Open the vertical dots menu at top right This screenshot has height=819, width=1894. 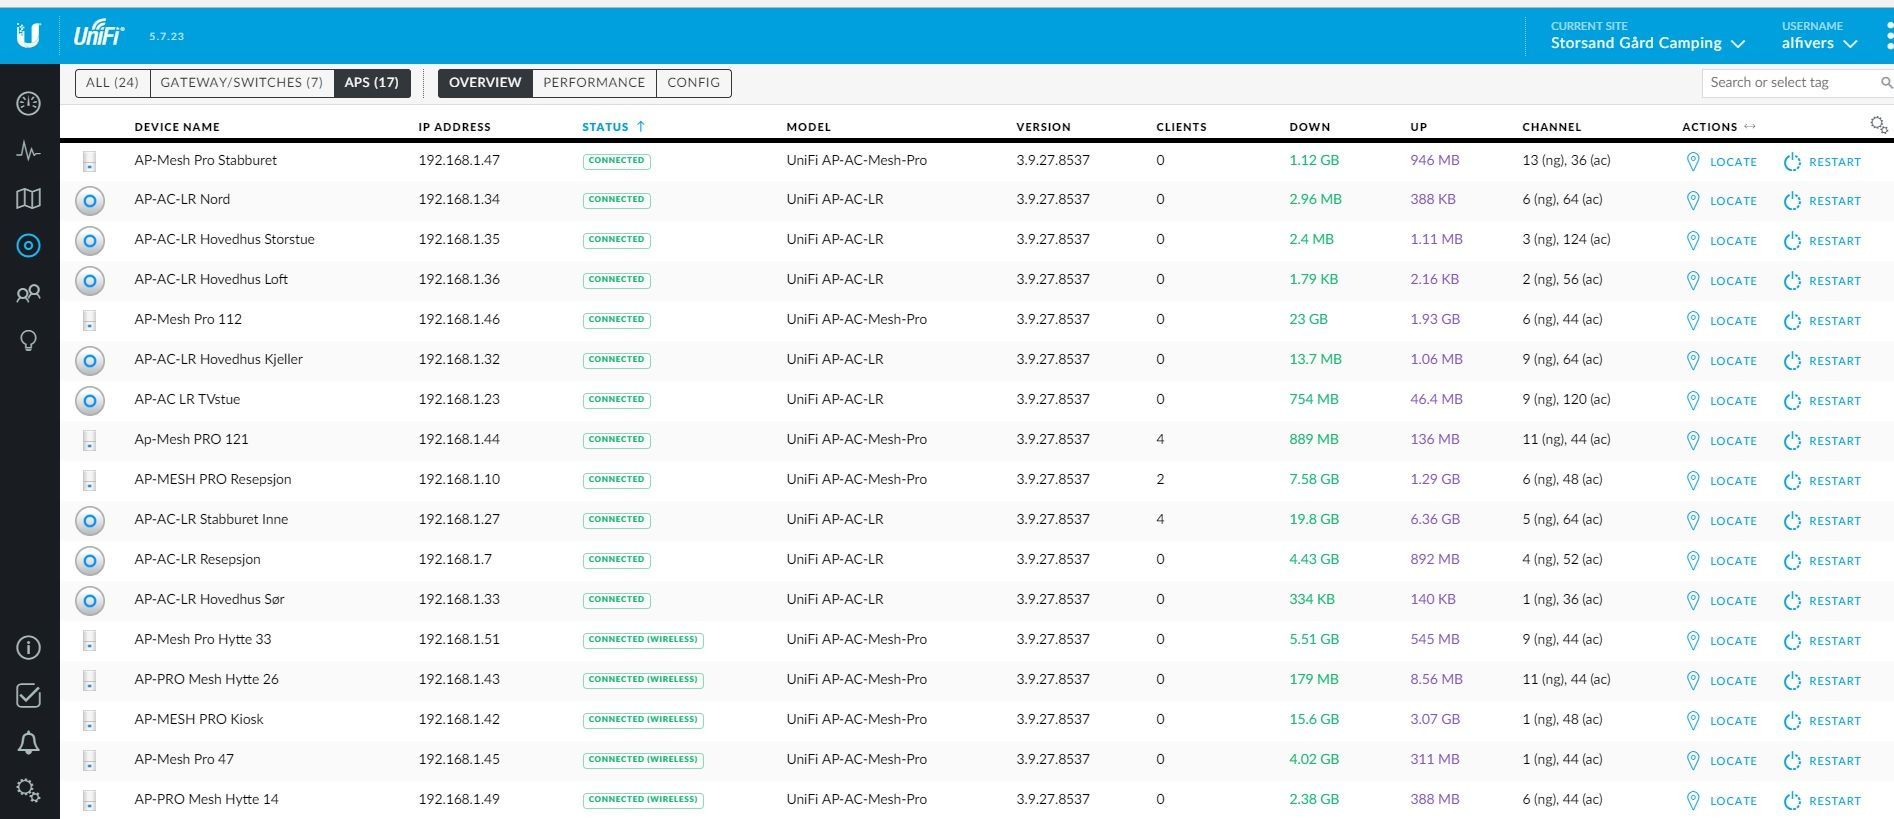(1888, 36)
